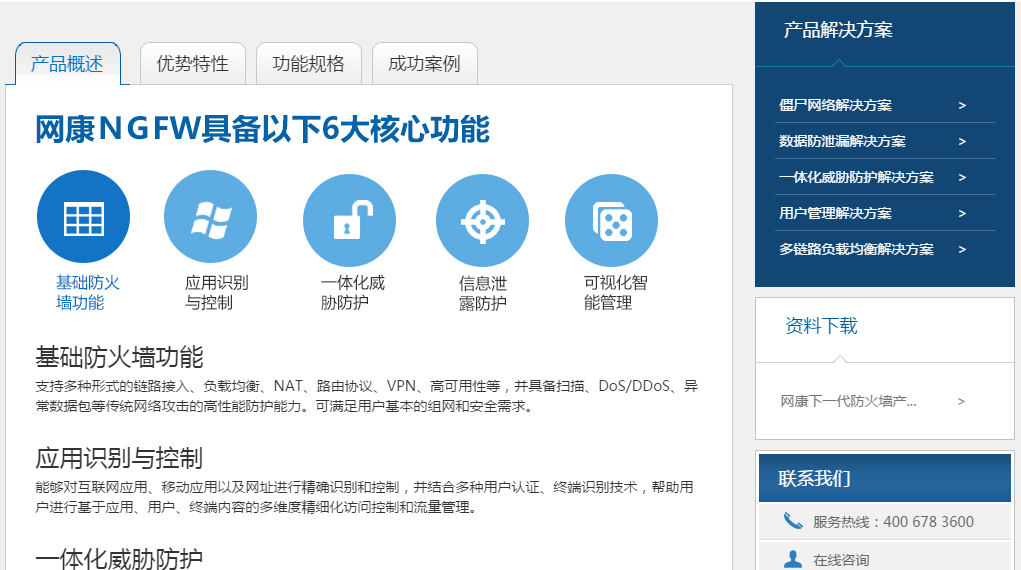Click the arrow next to 用户管理解决方案
1021x570 pixels.
(962, 214)
